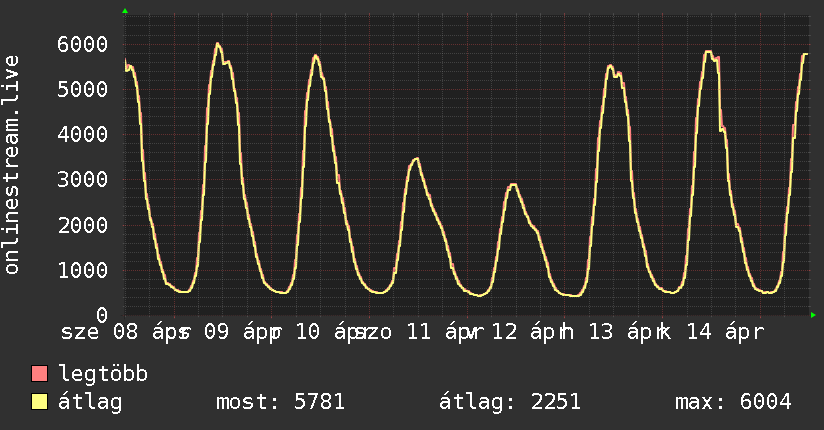Click the '12 ápr' date label

click(530, 332)
